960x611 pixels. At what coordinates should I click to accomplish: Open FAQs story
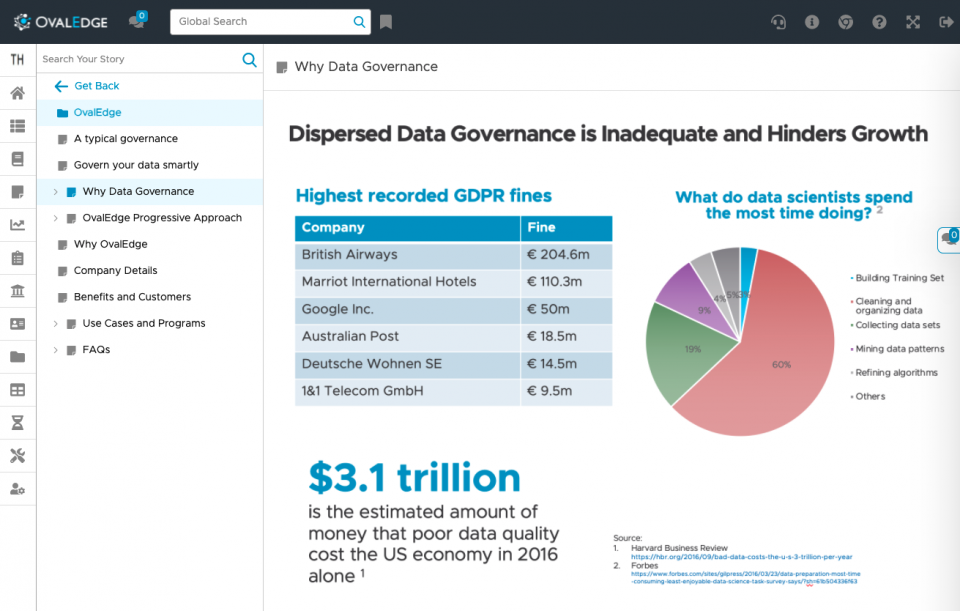(96, 350)
